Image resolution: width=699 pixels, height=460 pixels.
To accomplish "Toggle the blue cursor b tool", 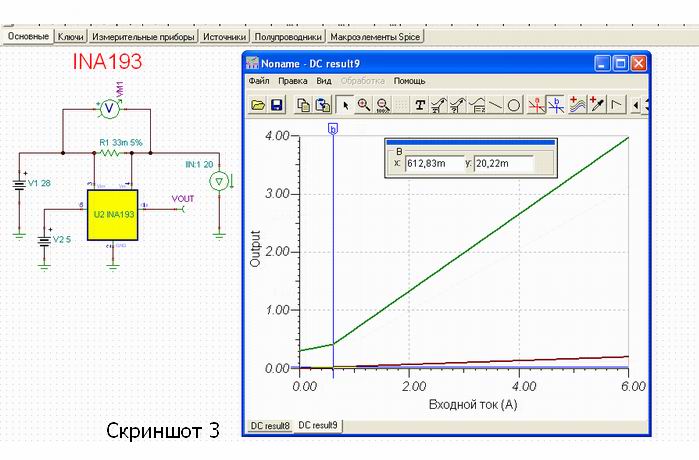I will tap(556, 105).
